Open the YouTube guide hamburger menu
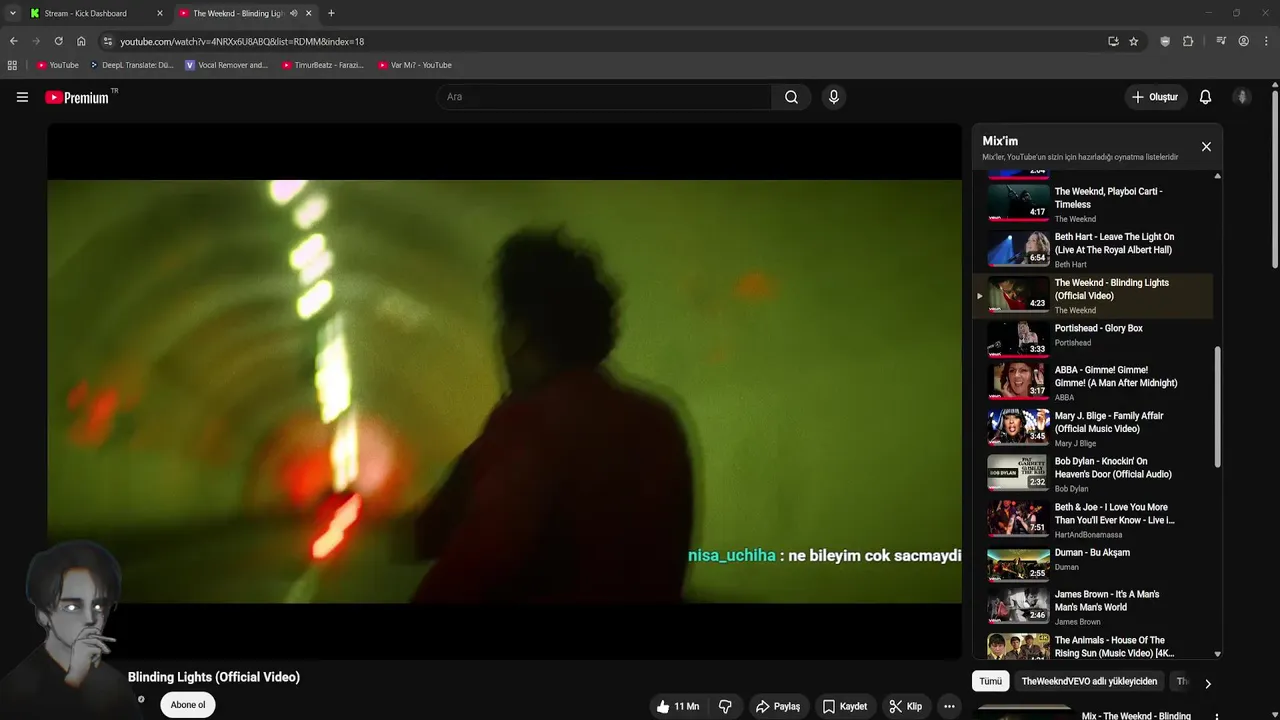 tap(22, 97)
